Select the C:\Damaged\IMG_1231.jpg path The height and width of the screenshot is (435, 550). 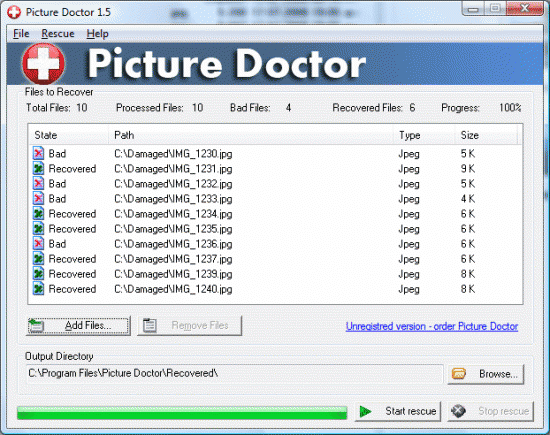pos(173,169)
